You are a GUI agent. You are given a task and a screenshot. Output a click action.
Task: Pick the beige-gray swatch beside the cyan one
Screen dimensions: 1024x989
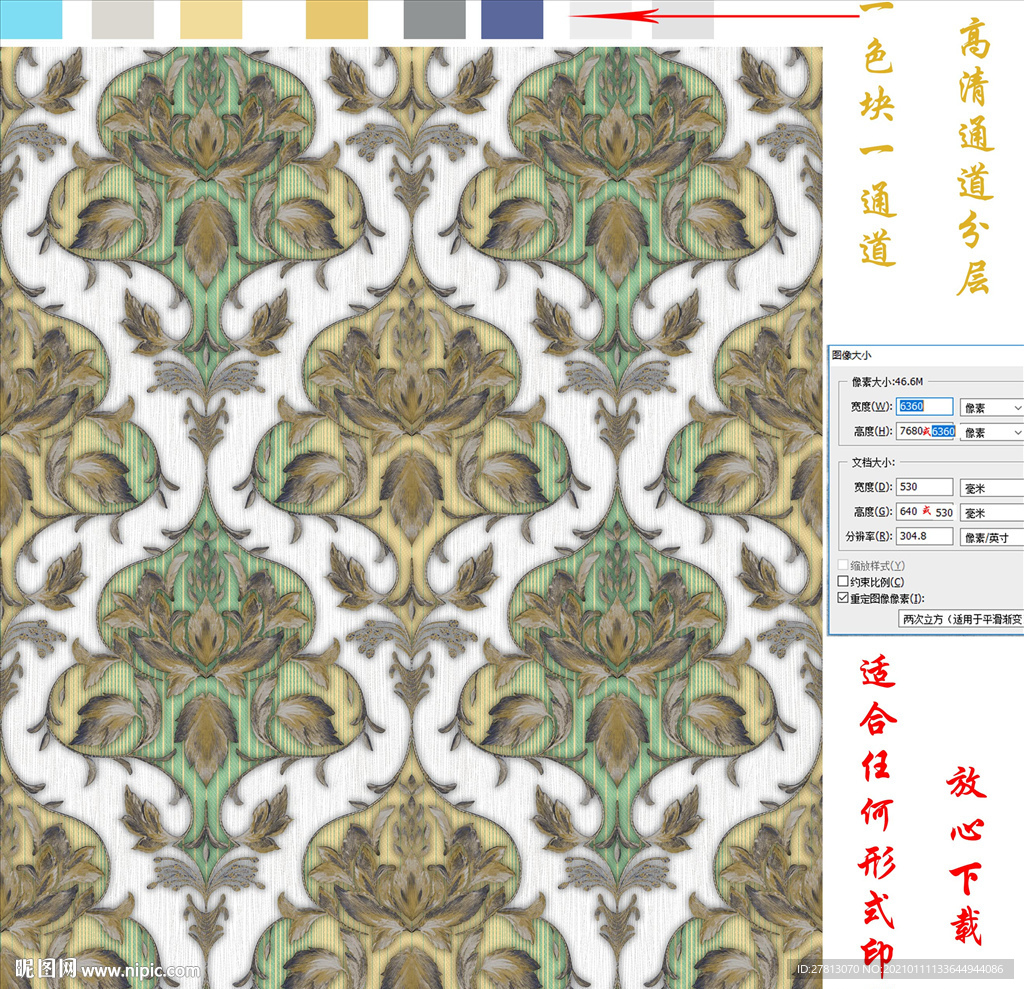(123, 20)
